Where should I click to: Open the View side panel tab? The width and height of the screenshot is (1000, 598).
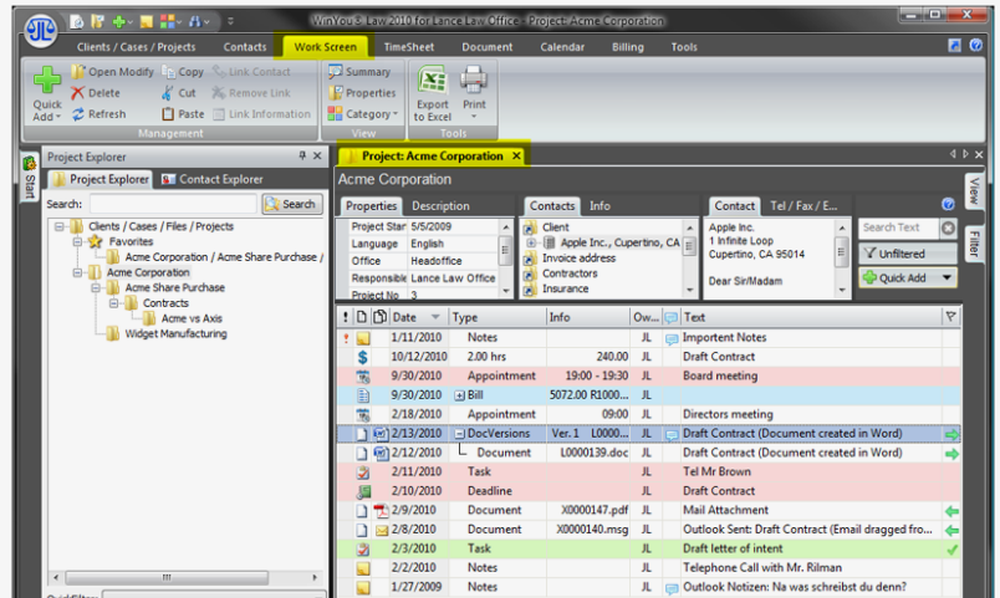974,191
